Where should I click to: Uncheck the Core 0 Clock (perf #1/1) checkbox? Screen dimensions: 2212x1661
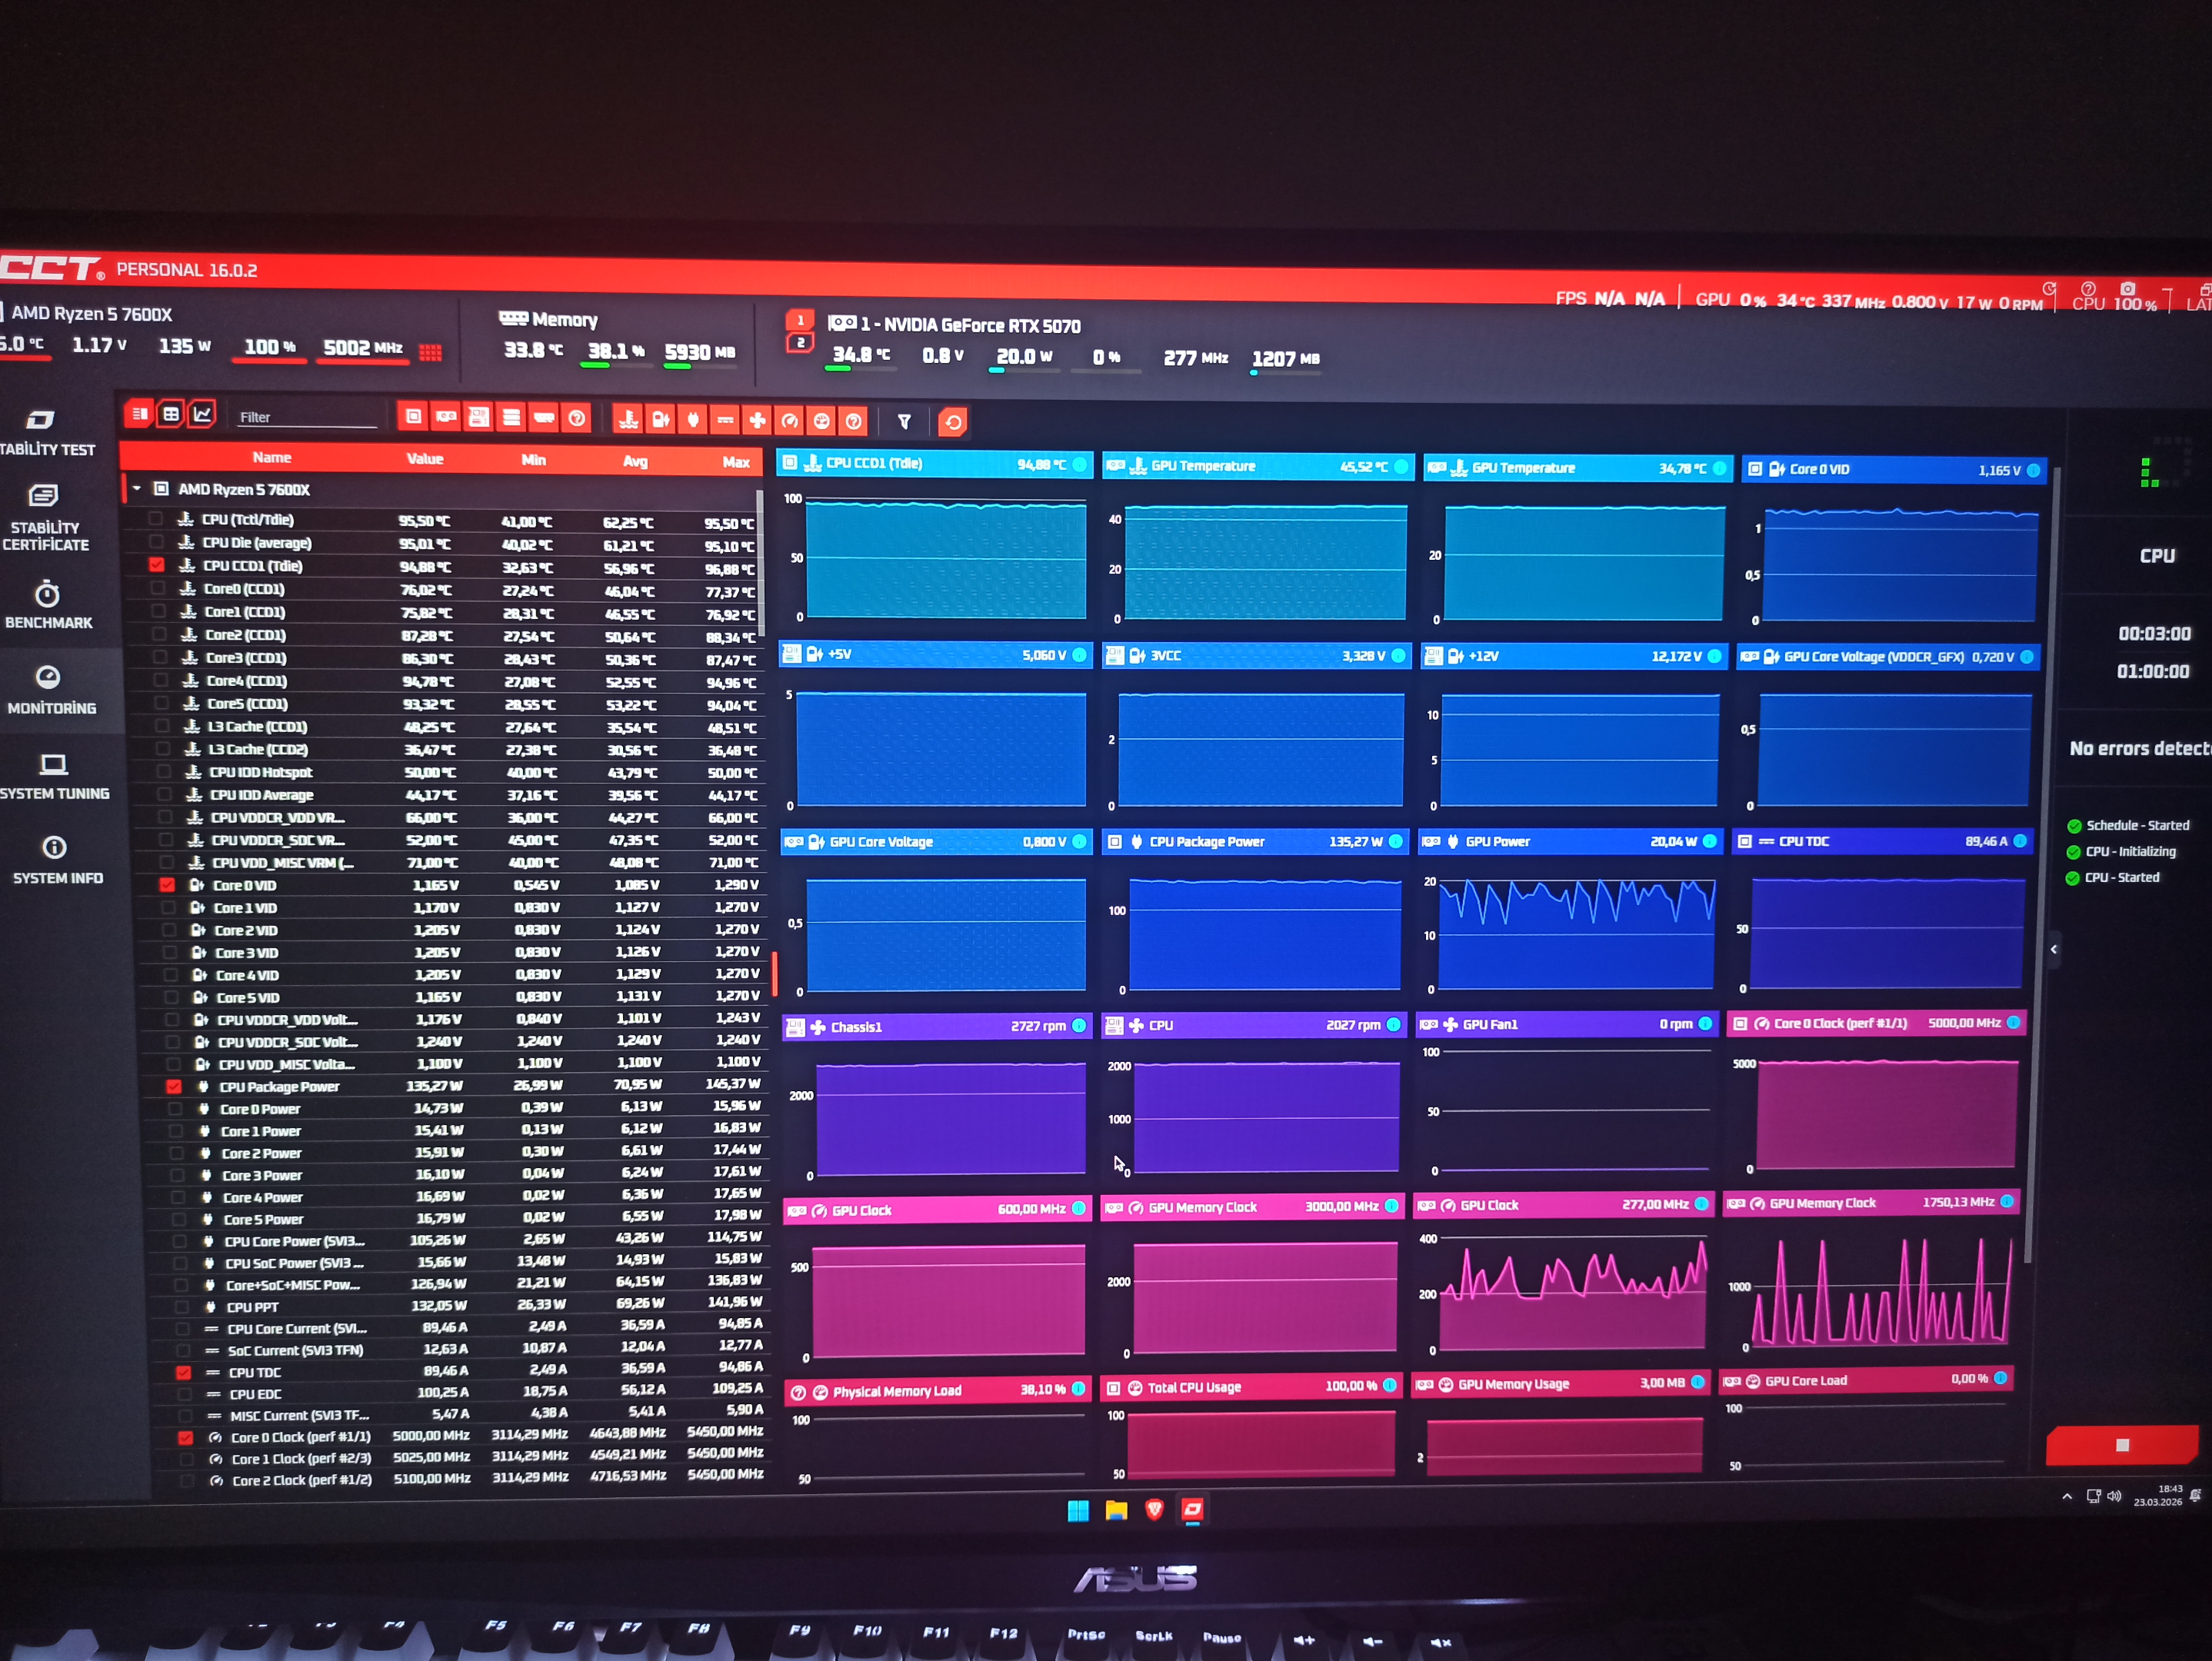(185, 1437)
